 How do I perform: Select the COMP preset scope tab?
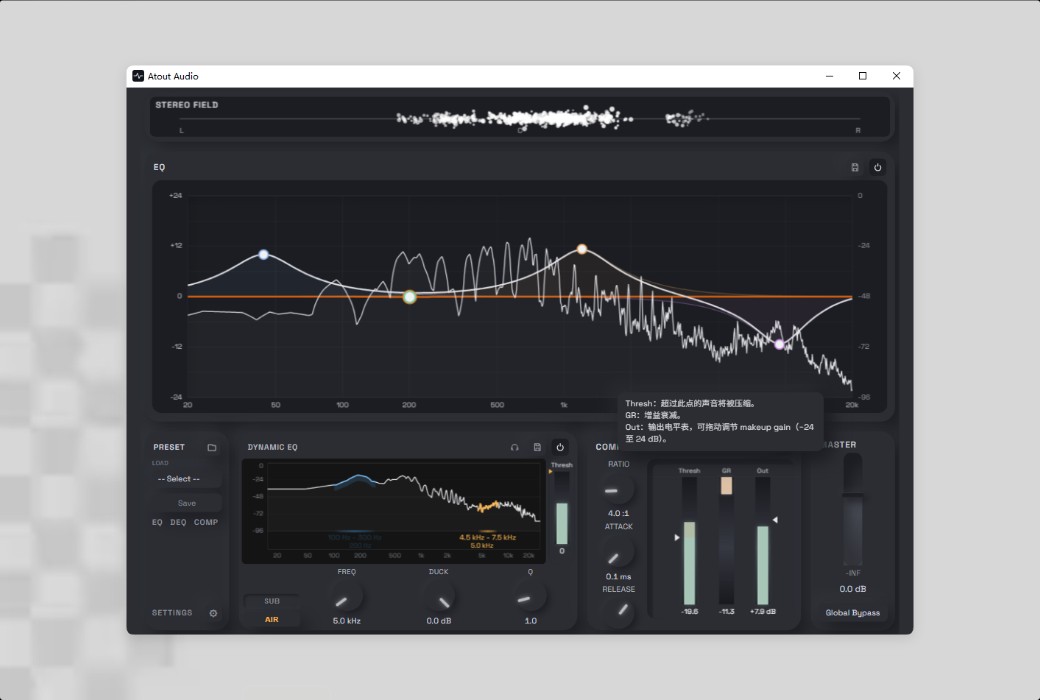tap(206, 522)
